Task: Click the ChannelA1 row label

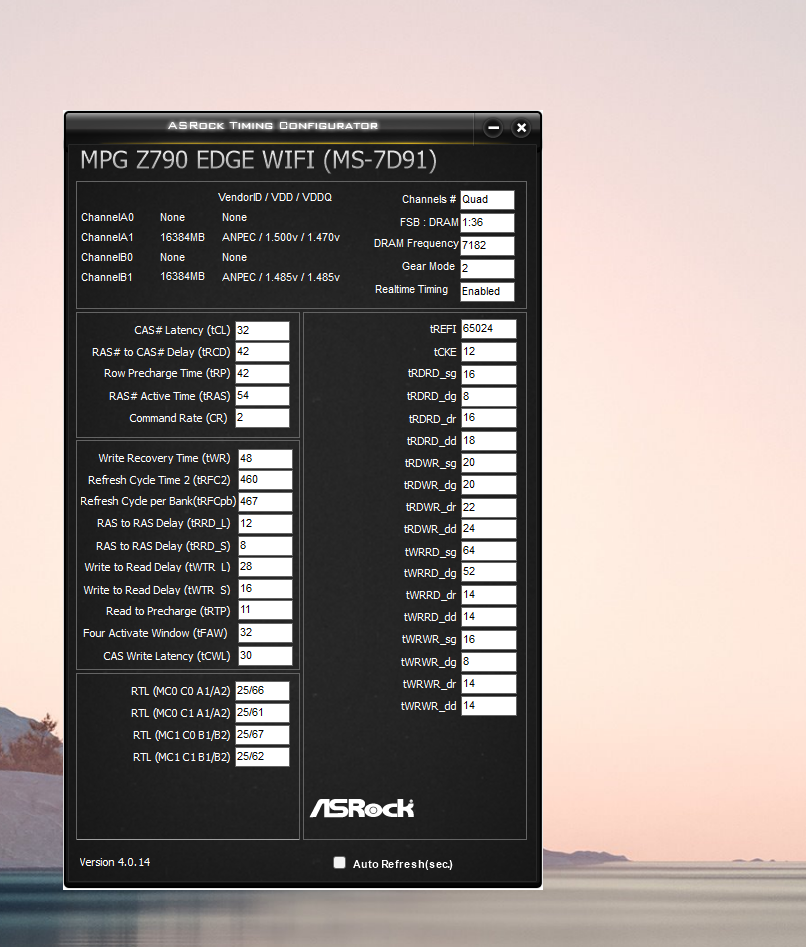Action: coord(107,237)
